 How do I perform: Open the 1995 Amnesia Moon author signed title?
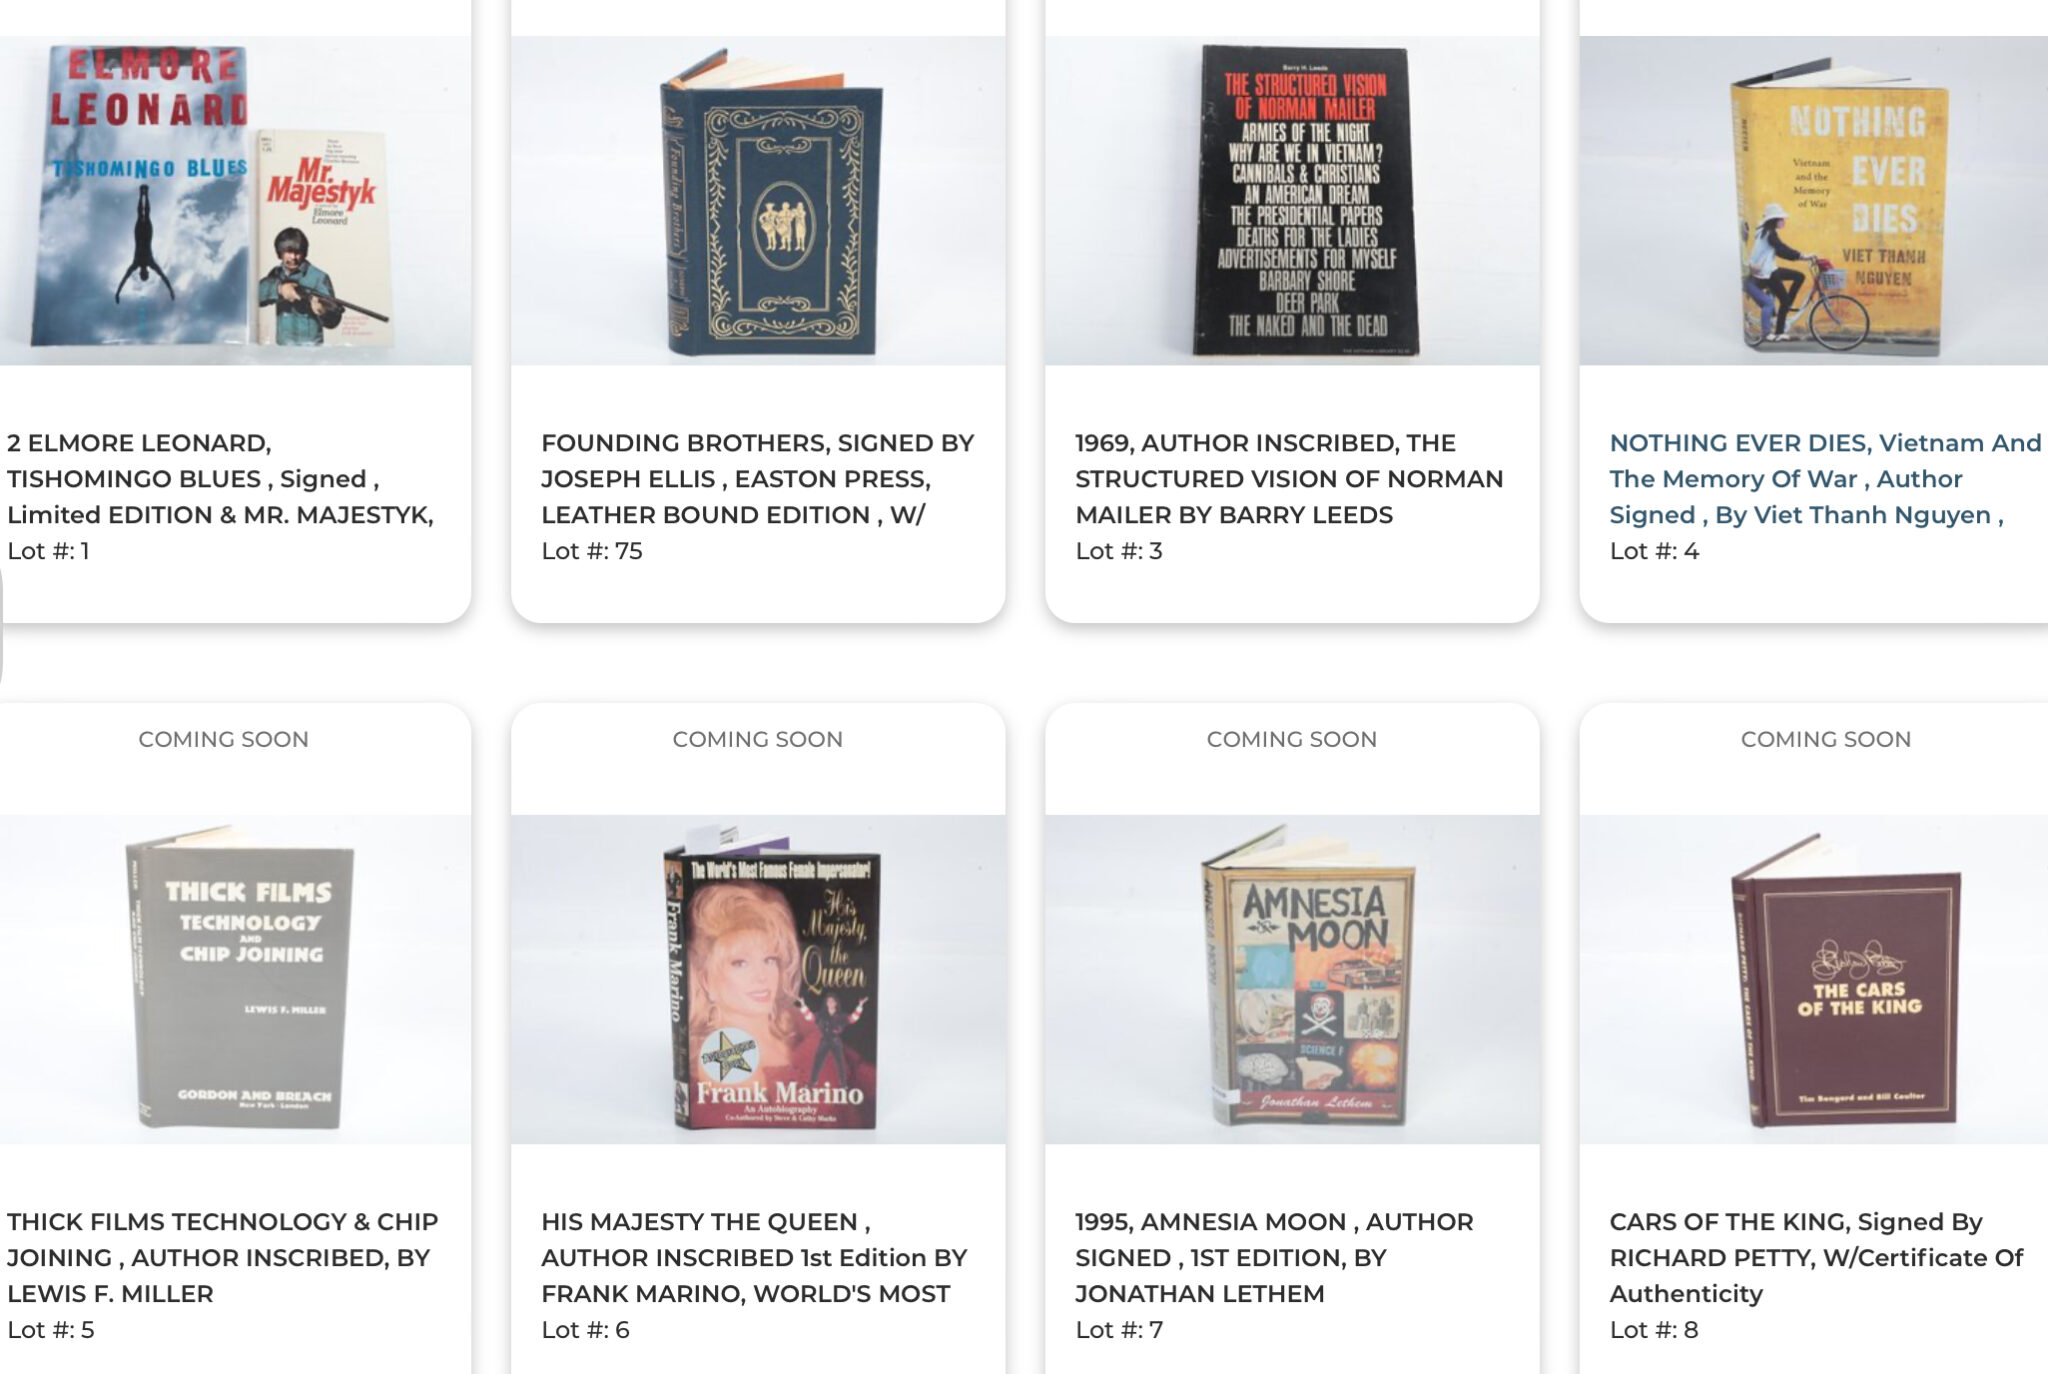pos(1274,1257)
